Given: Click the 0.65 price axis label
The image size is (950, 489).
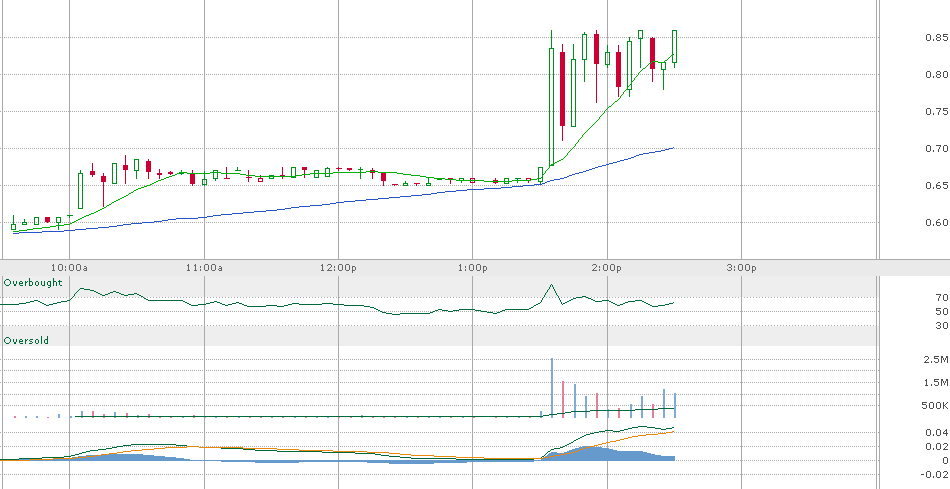Looking at the screenshot, I should pos(936,185).
